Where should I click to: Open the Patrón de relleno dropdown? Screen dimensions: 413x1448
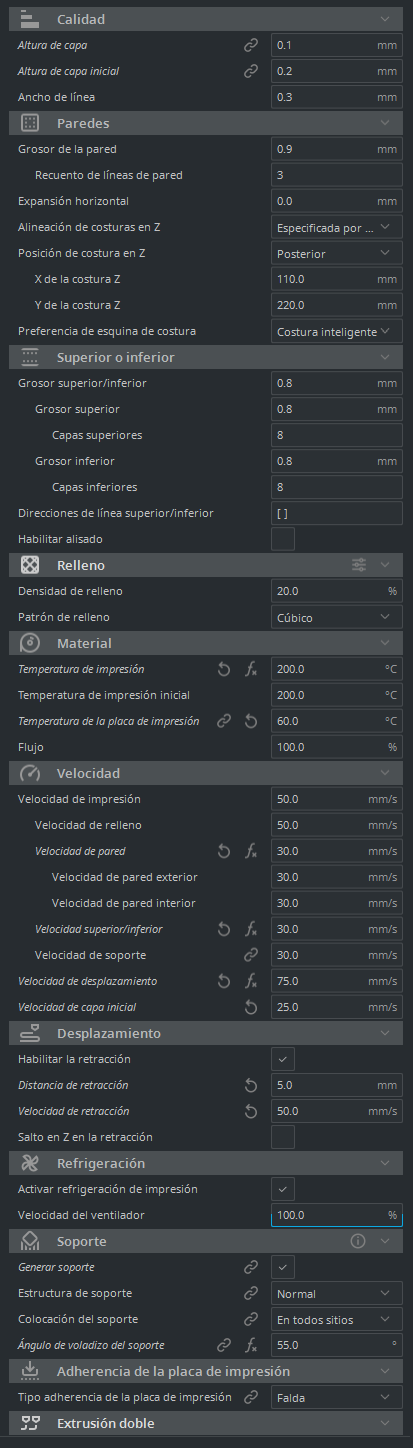(x=337, y=617)
